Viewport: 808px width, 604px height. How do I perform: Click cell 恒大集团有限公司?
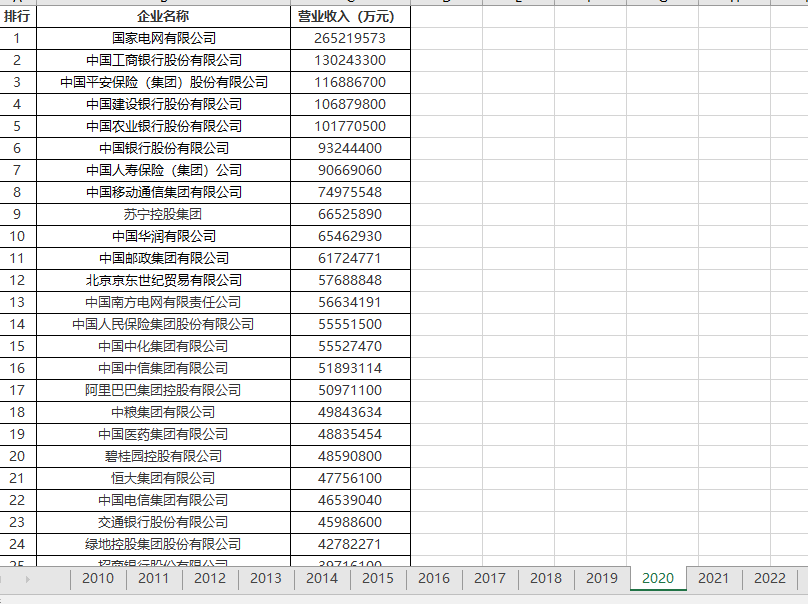[163, 478]
